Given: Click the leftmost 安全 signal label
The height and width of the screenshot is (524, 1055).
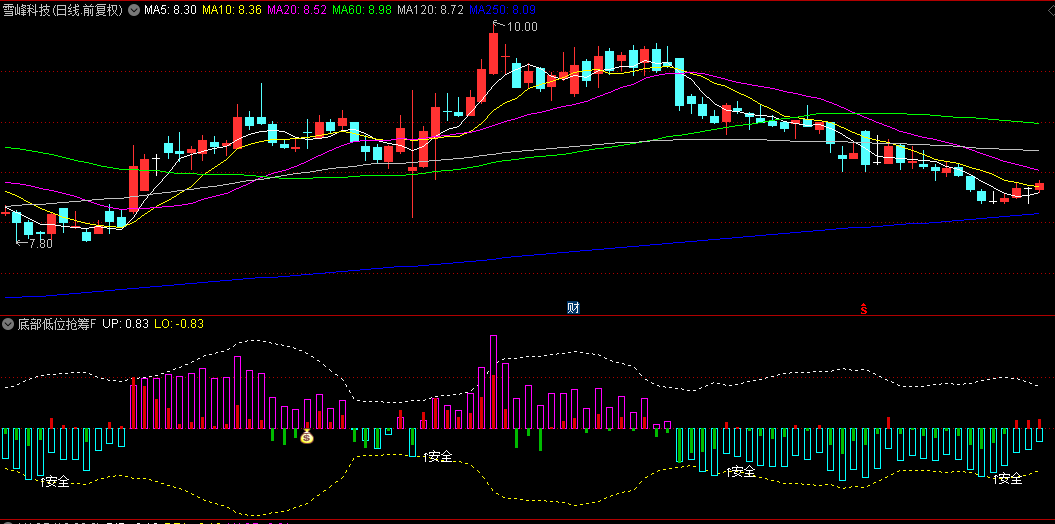Looking at the screenshot, I should pyautogui.click(x=55, y=482).
